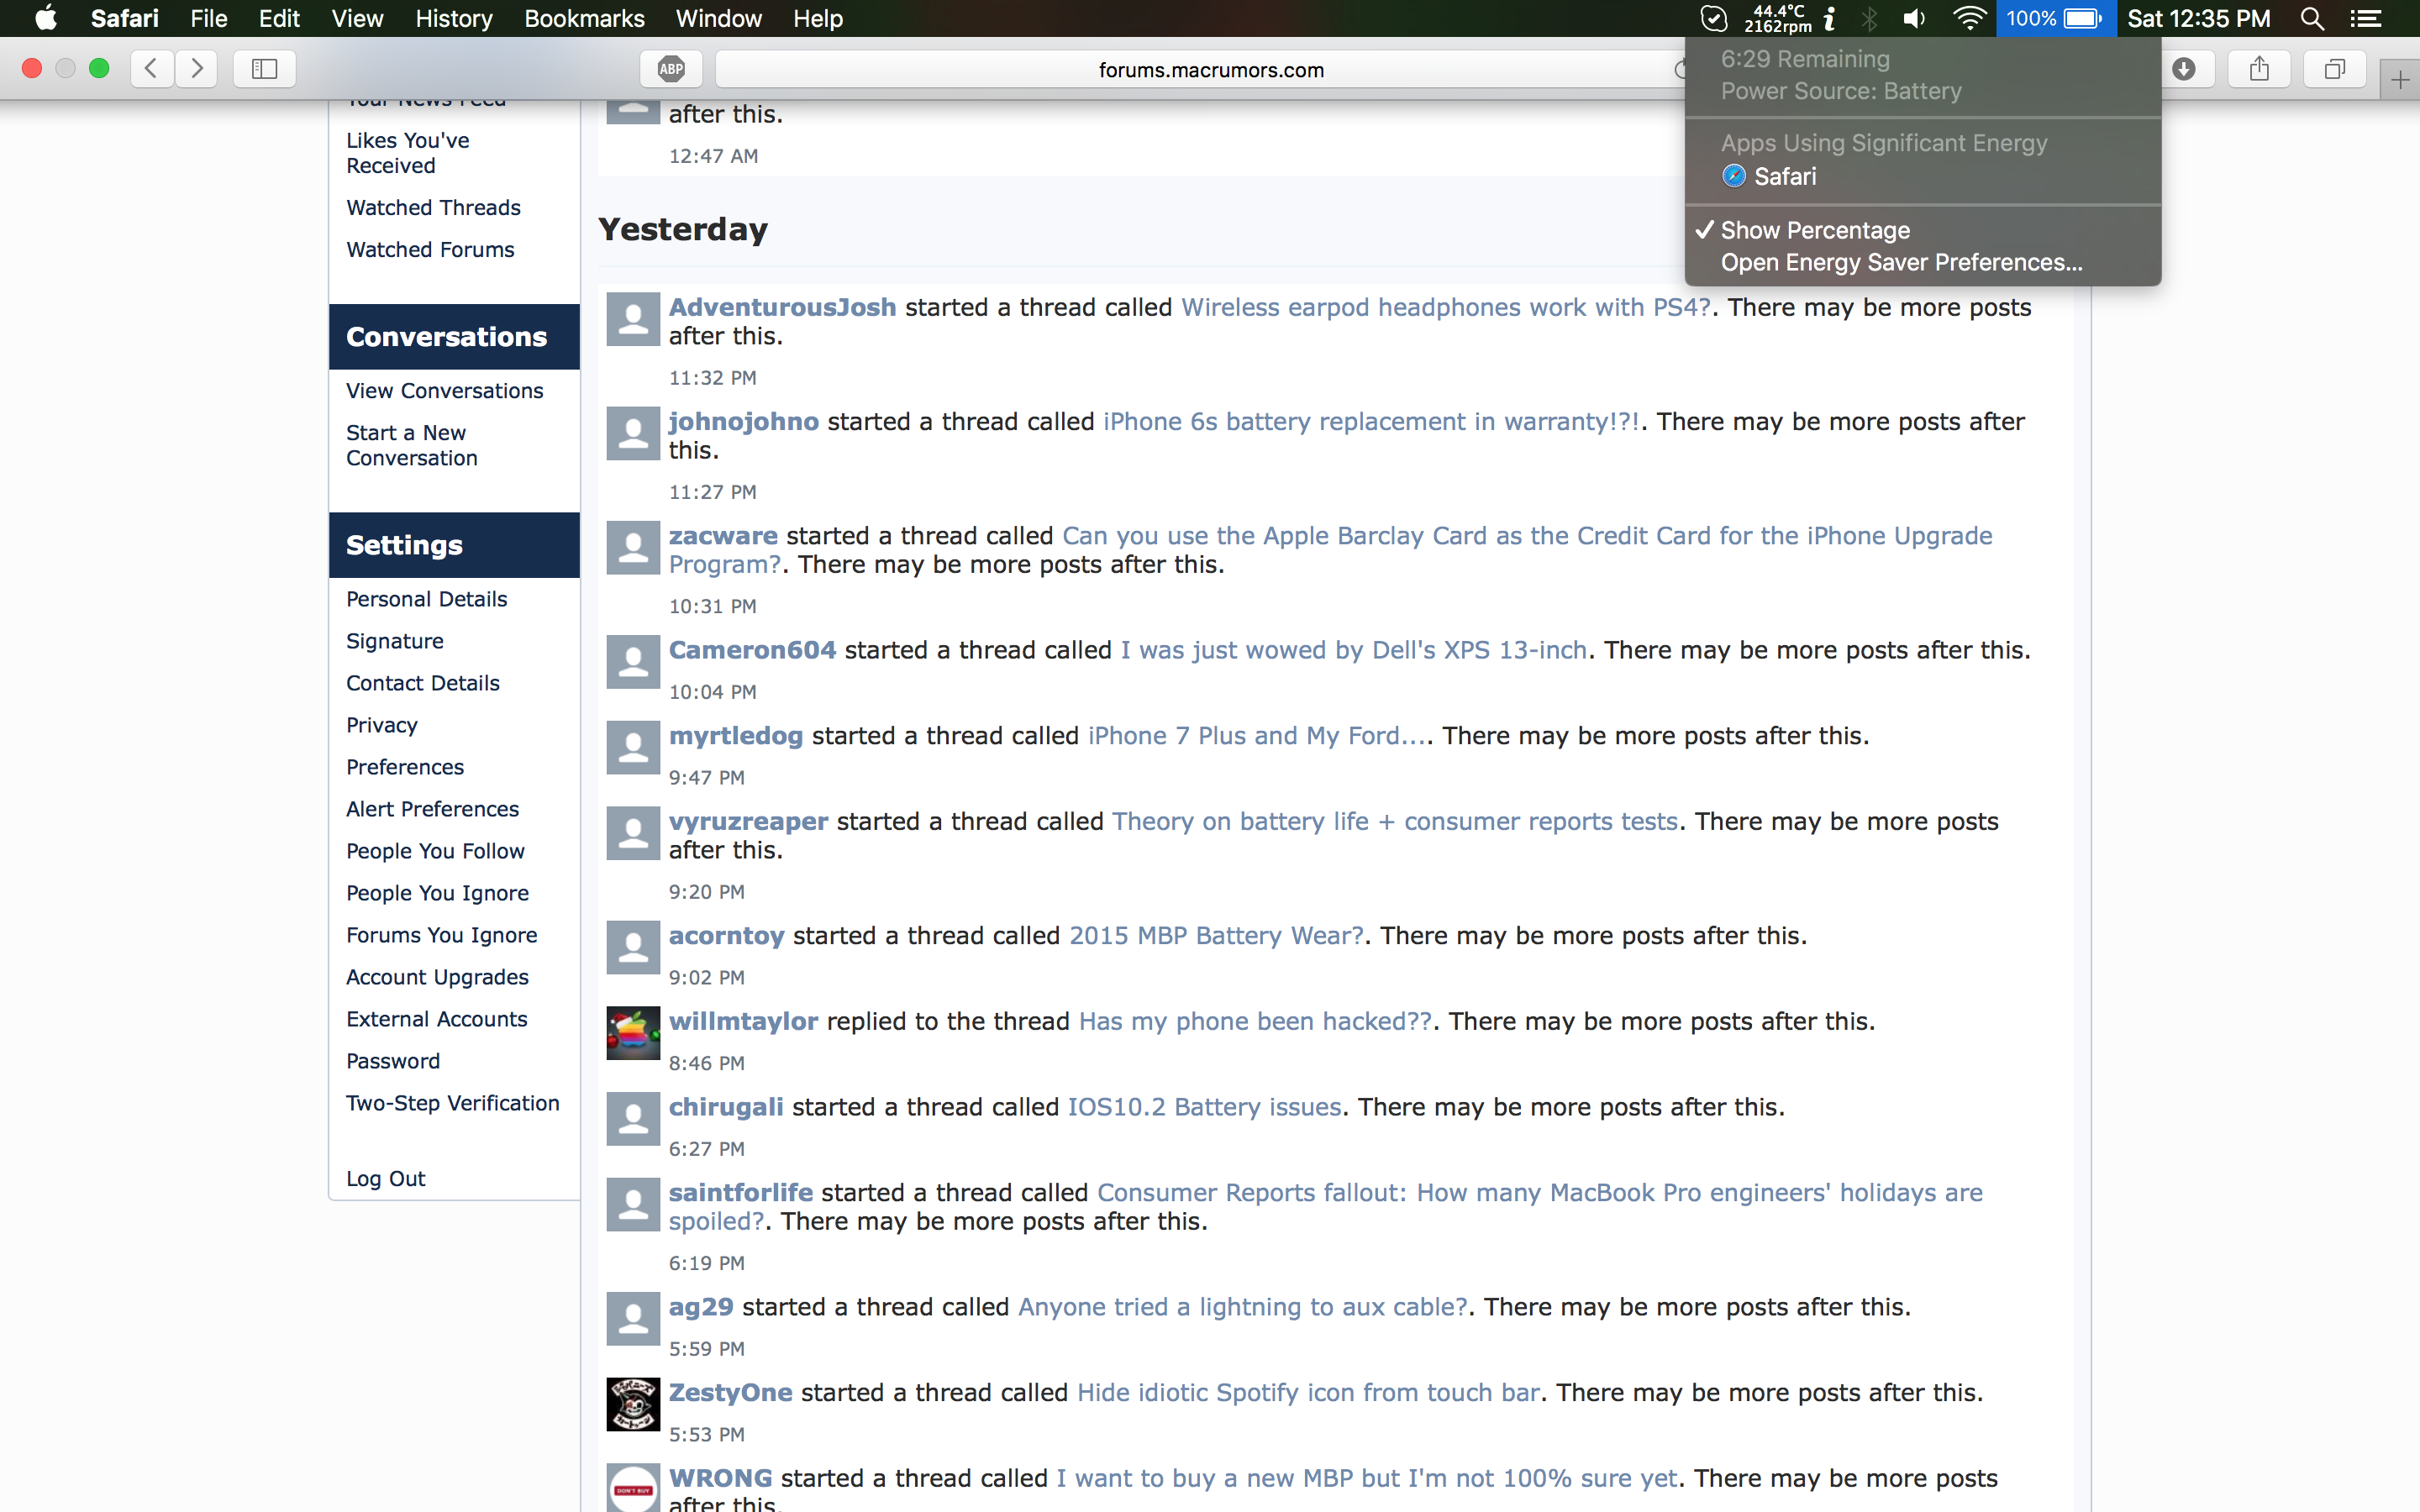
Task: Open the Bookmarks menu
Action: tap(584, 18)
